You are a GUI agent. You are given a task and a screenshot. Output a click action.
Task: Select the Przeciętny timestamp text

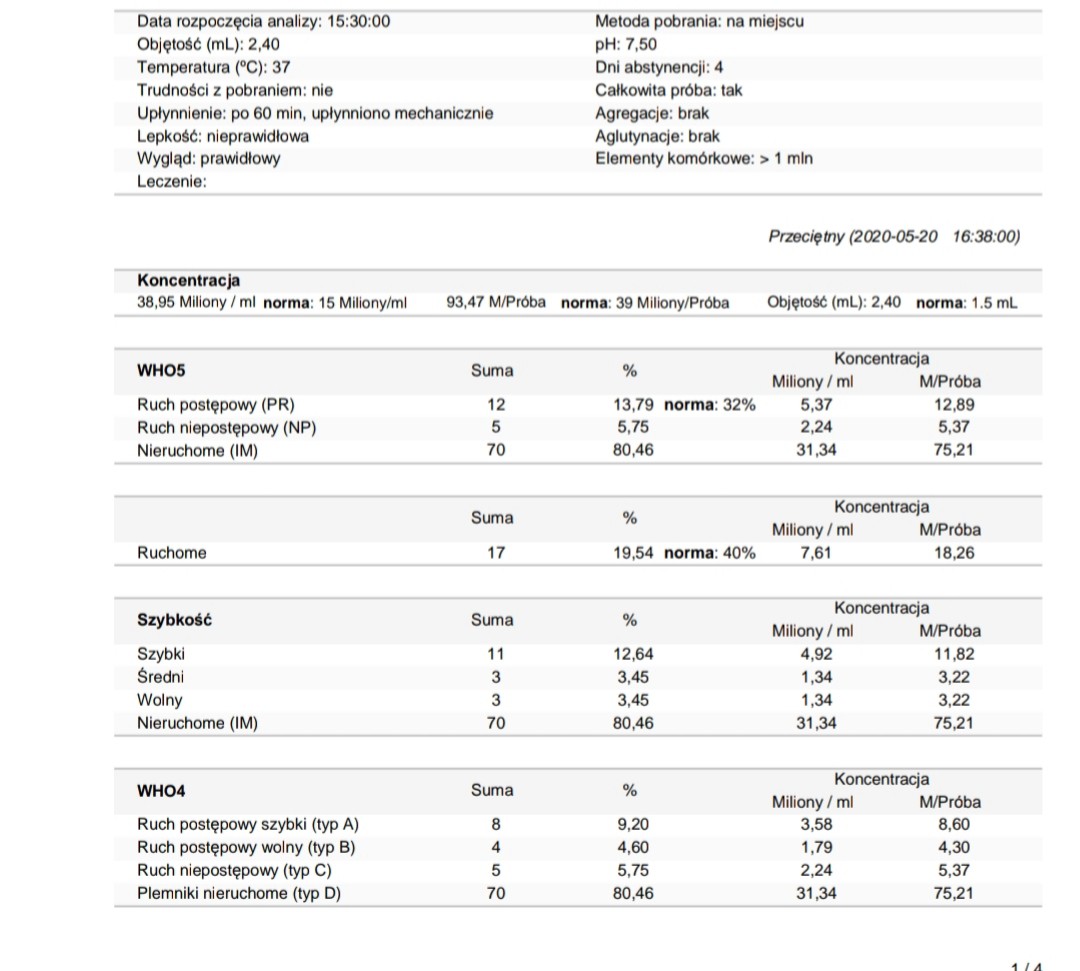(x=893, y=237)
